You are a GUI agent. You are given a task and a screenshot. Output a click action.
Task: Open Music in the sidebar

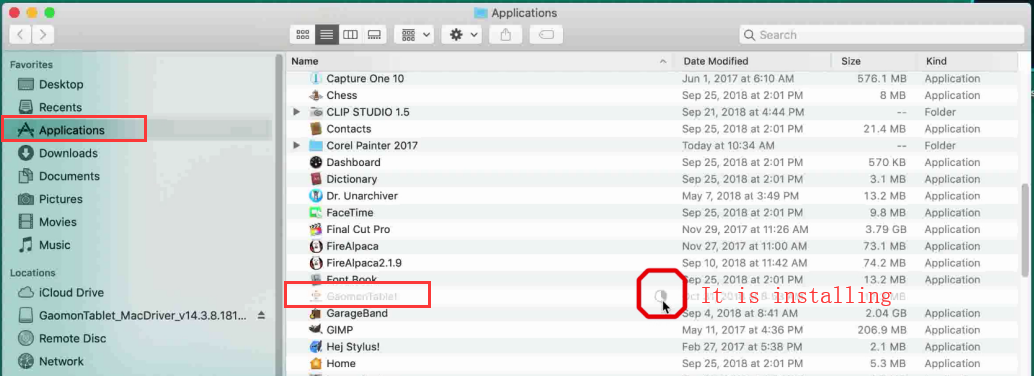[x=54, y=245]
